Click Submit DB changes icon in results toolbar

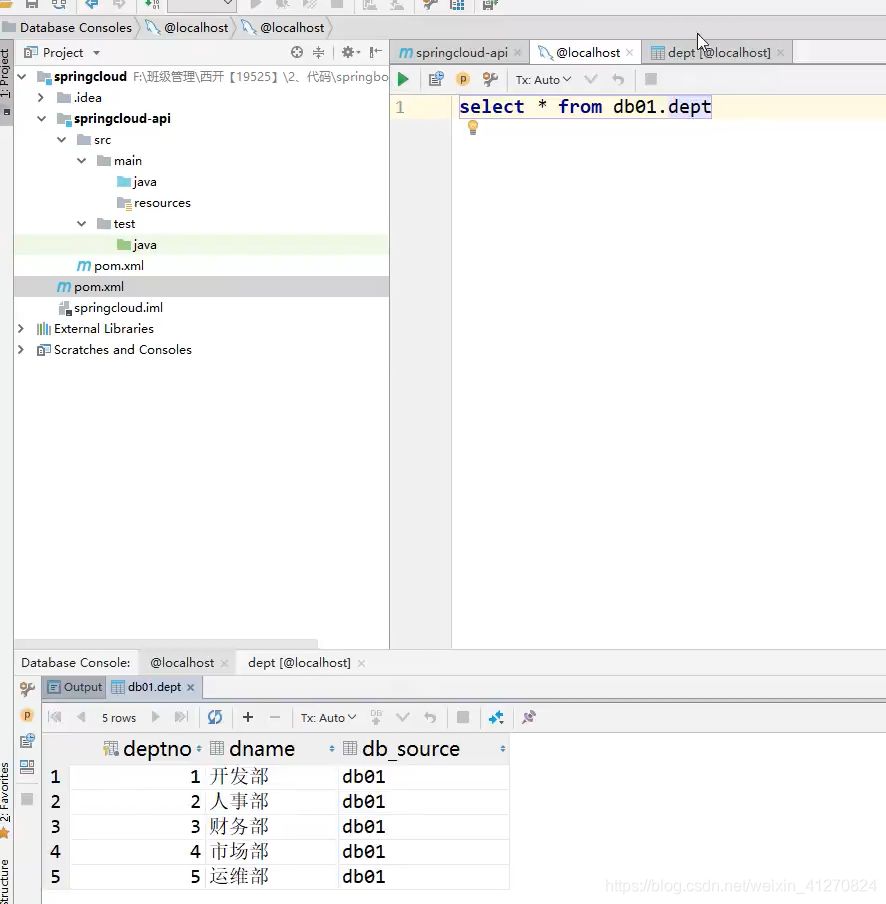tap(376, 717)
